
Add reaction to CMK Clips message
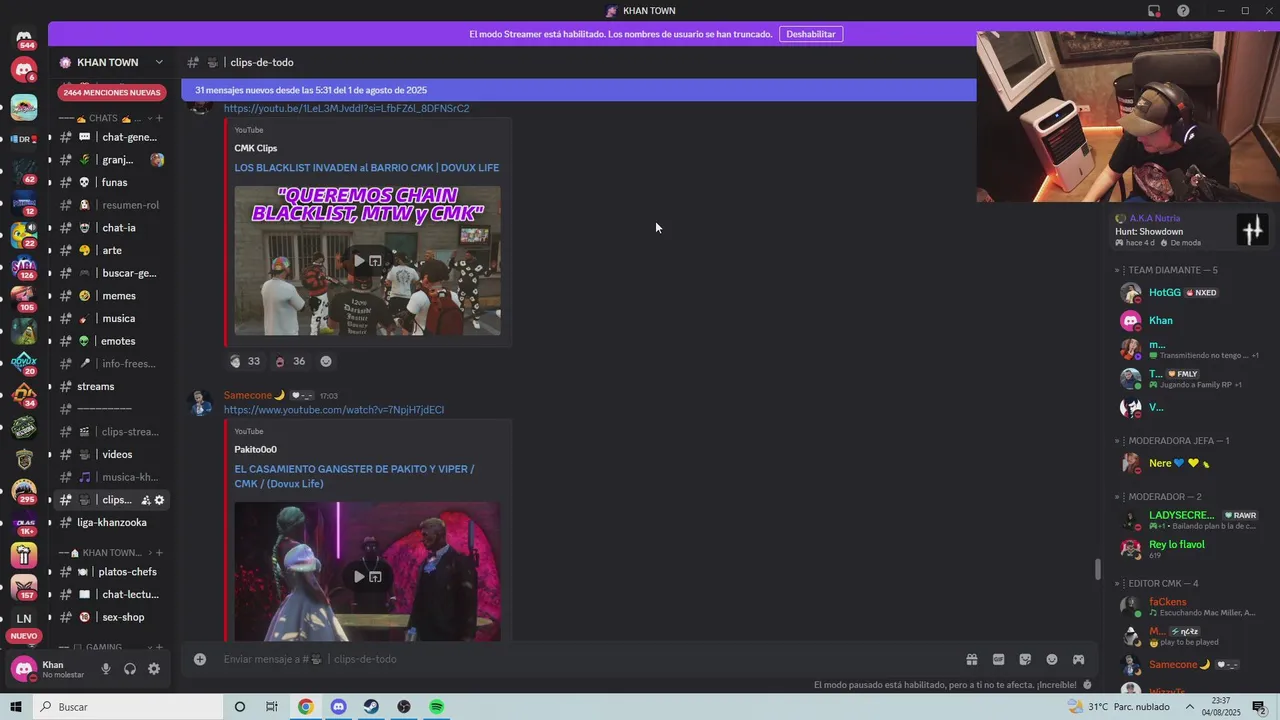(x=326, y=361)
